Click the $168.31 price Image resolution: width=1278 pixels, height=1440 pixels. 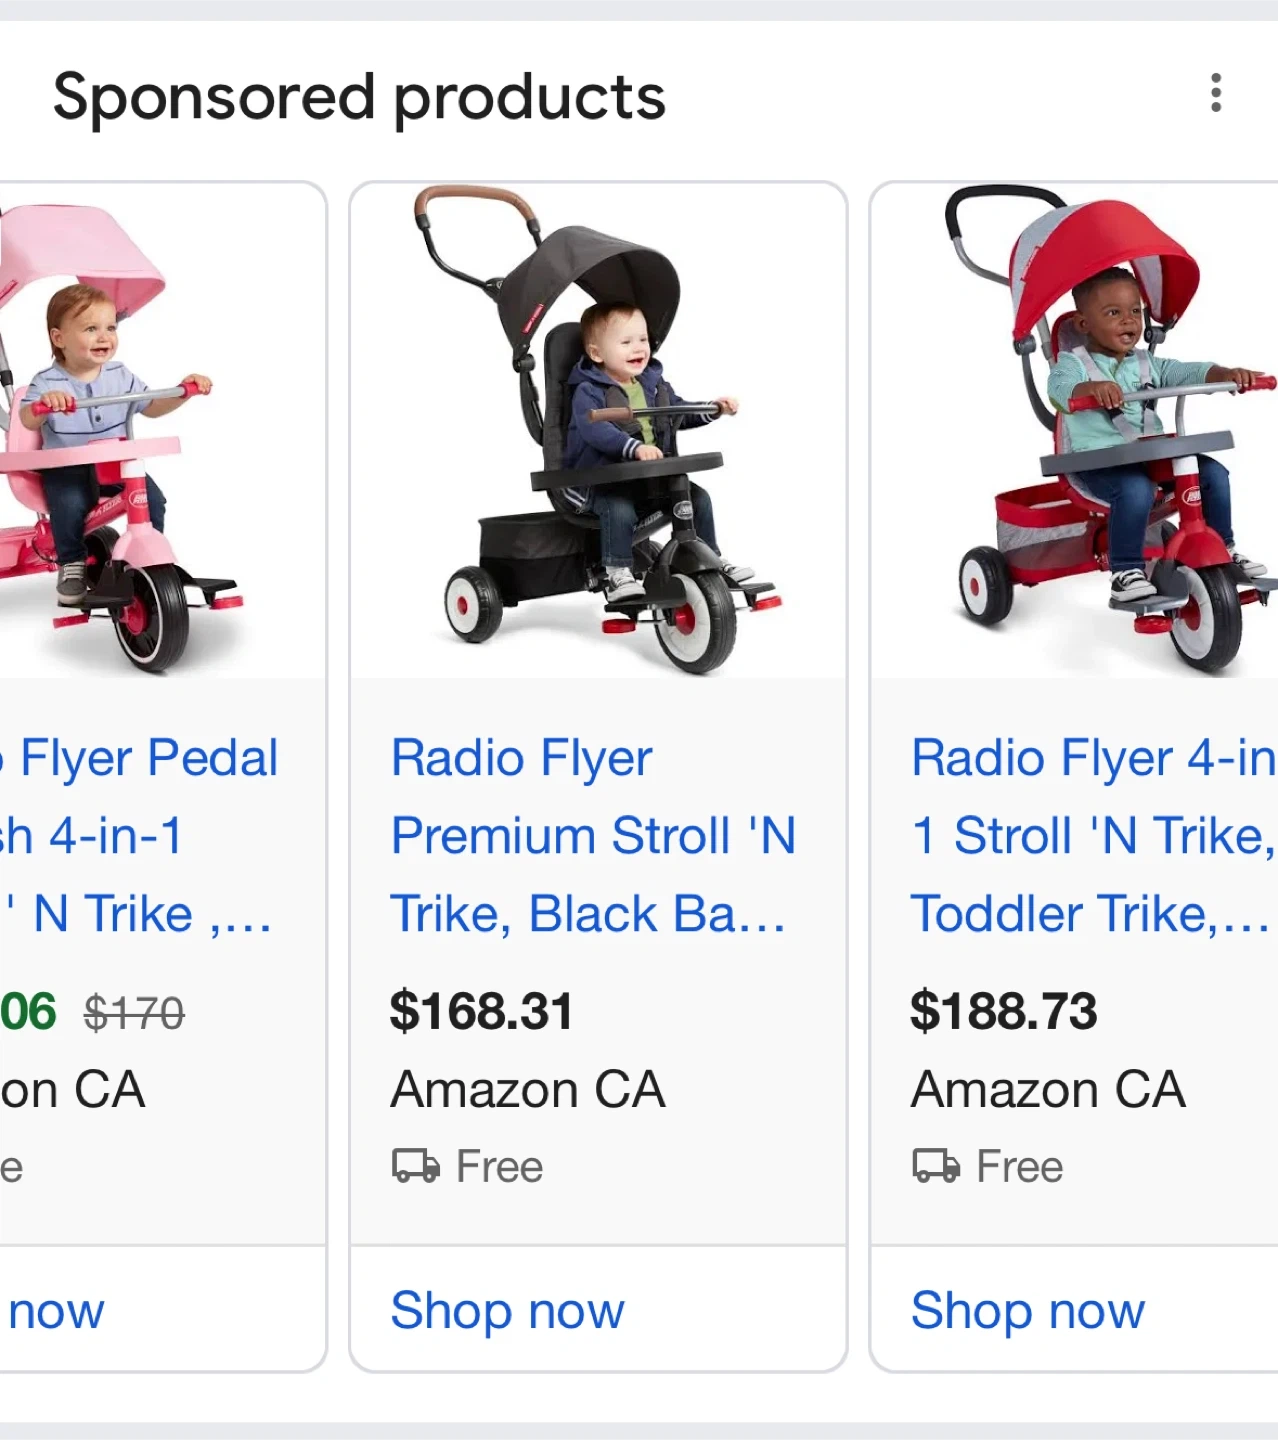[481, 1011]
